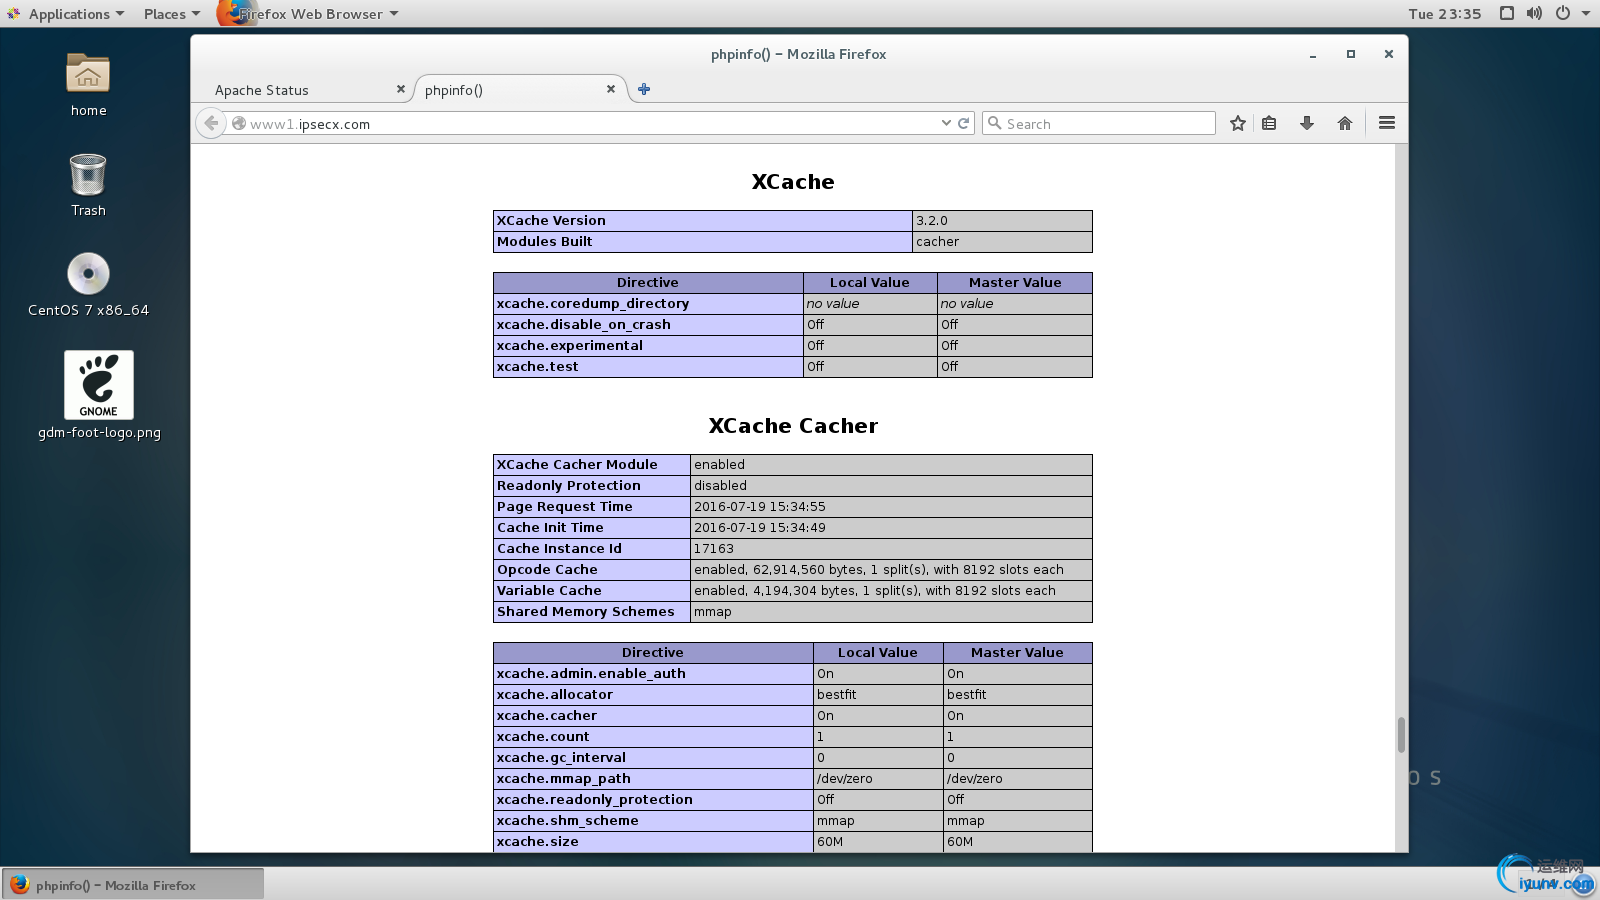Click the back navigation arrow
The width and height of the screenshot is (1600, 900).
(x=211, y=123)
